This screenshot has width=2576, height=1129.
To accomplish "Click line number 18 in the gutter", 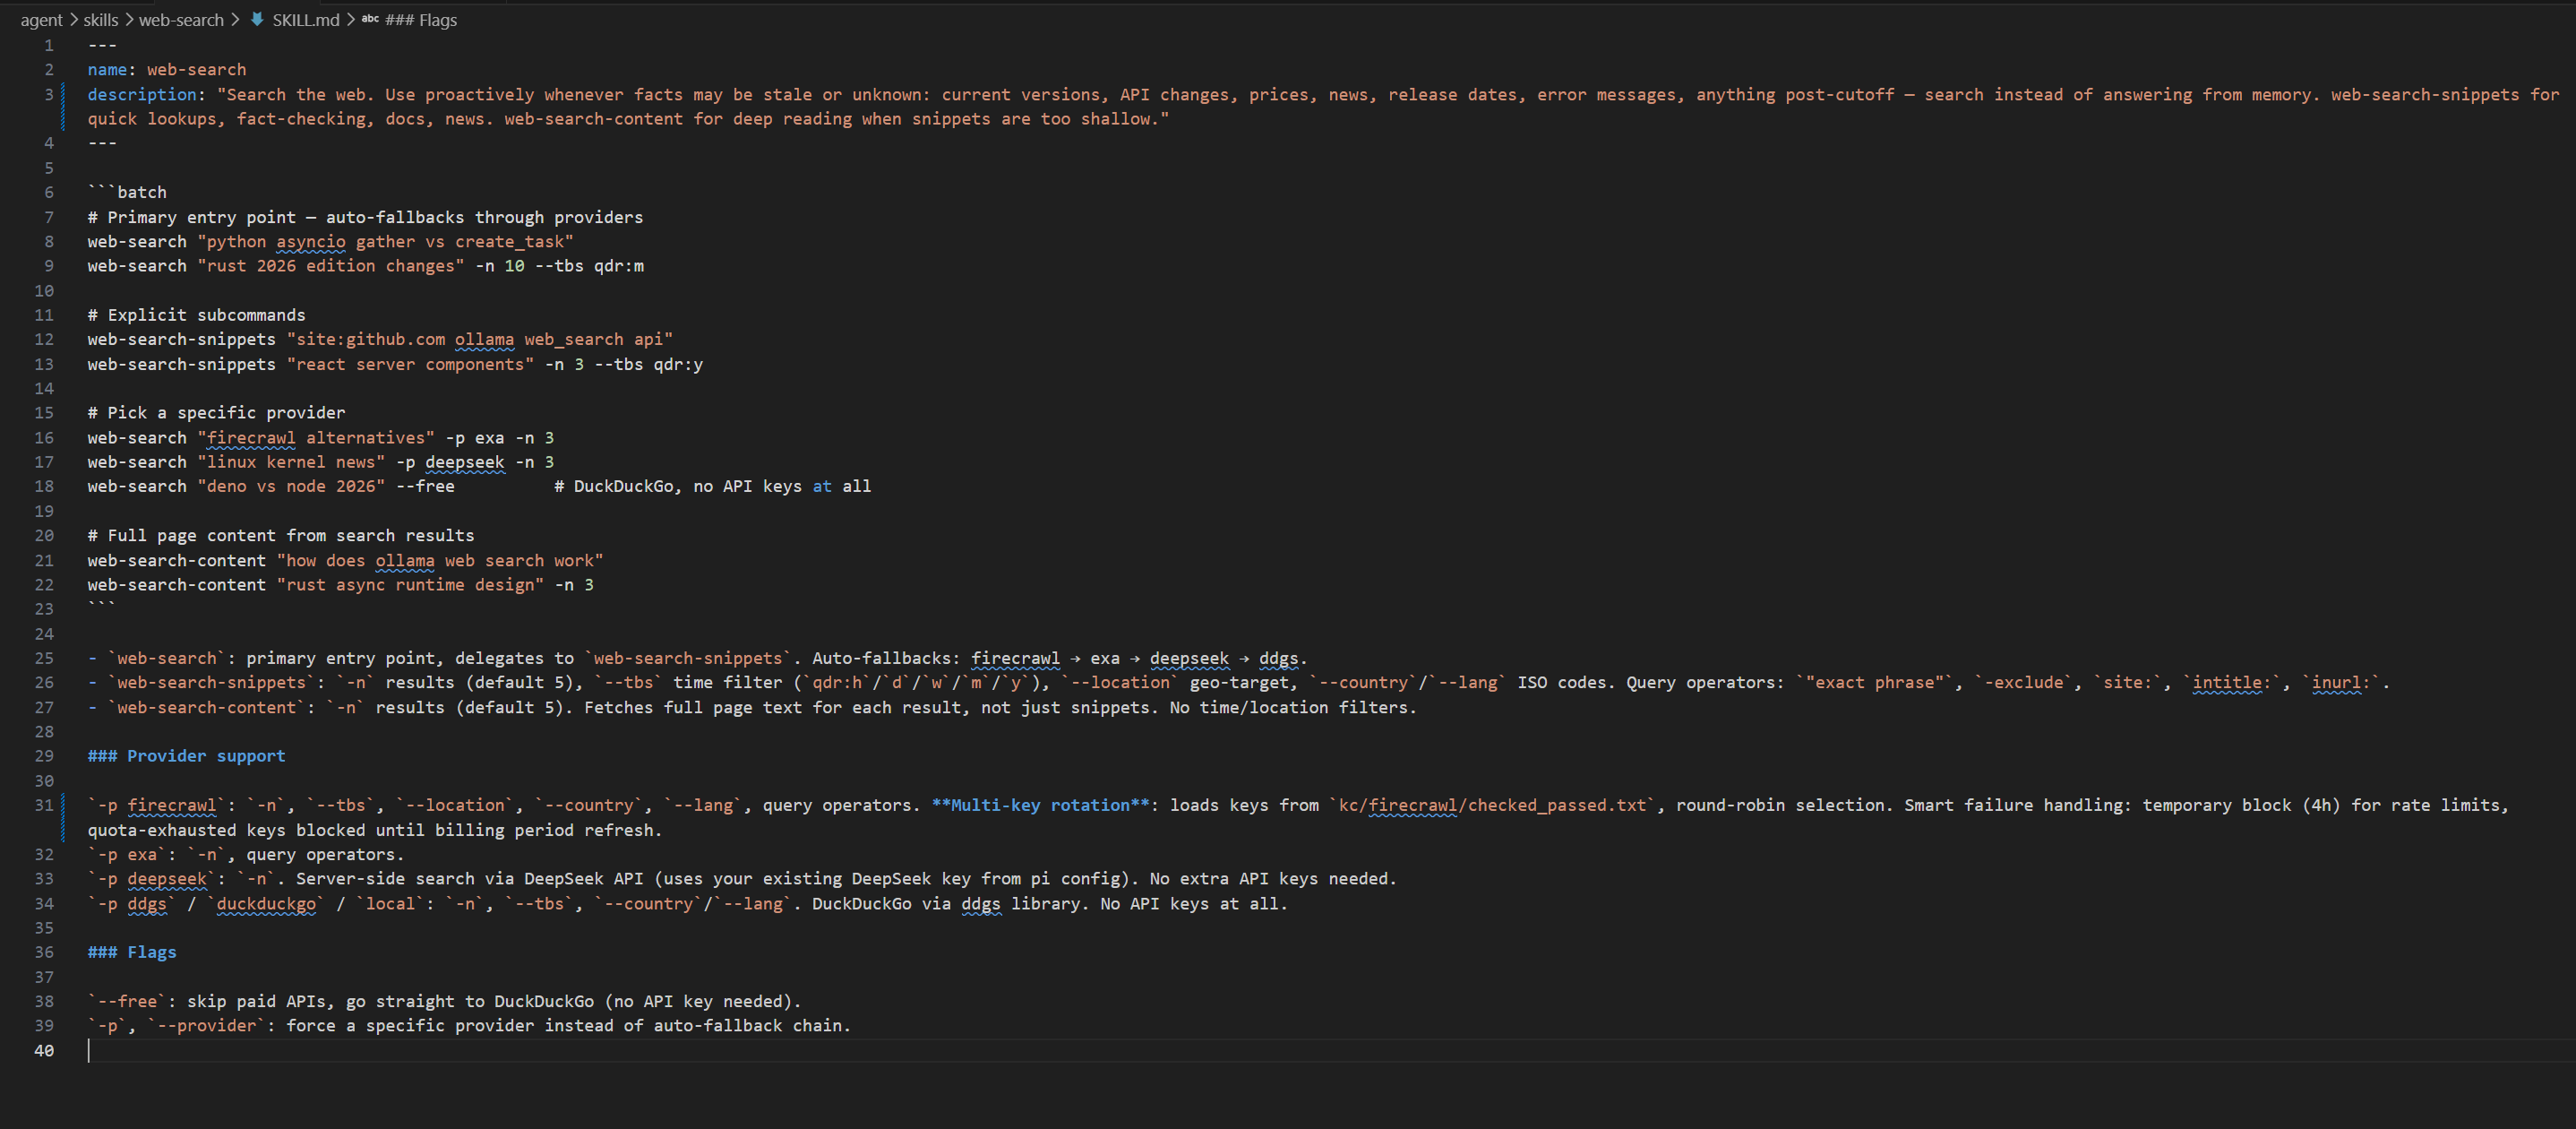I will coord(44,486).
